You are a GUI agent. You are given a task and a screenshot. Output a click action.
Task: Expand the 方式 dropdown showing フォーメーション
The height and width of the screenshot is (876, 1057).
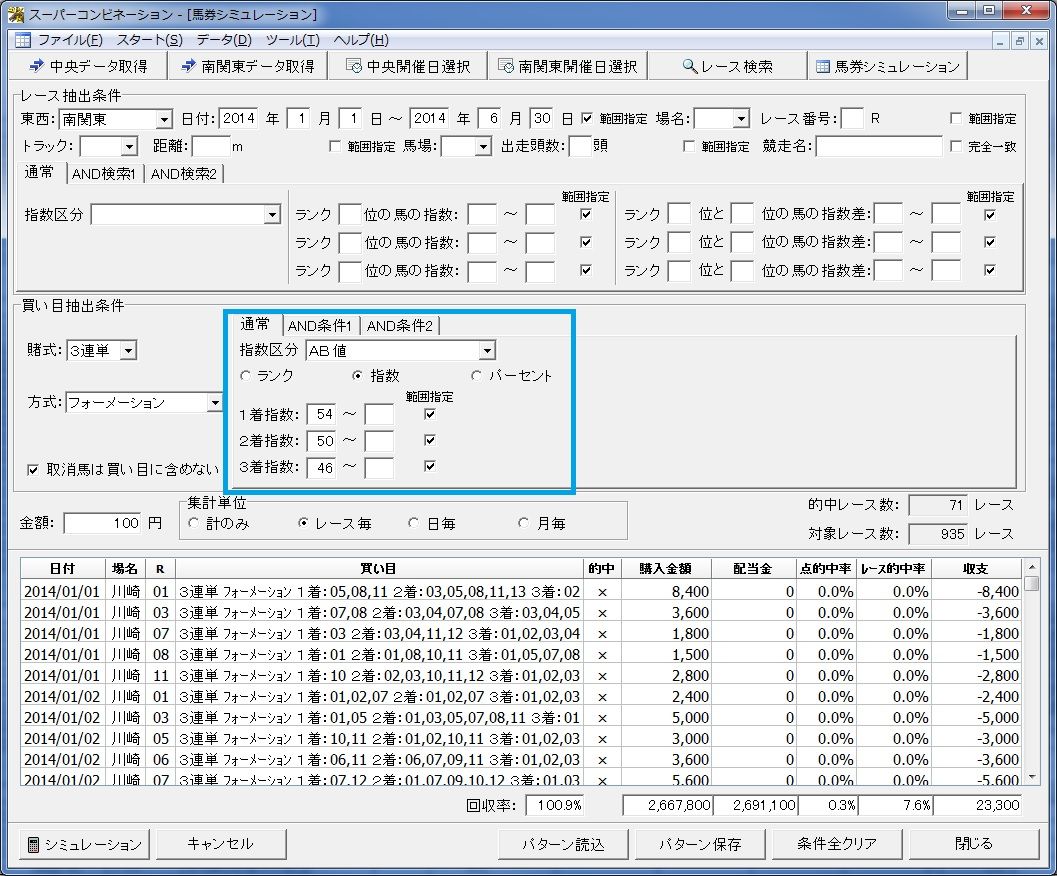(214, 403)
